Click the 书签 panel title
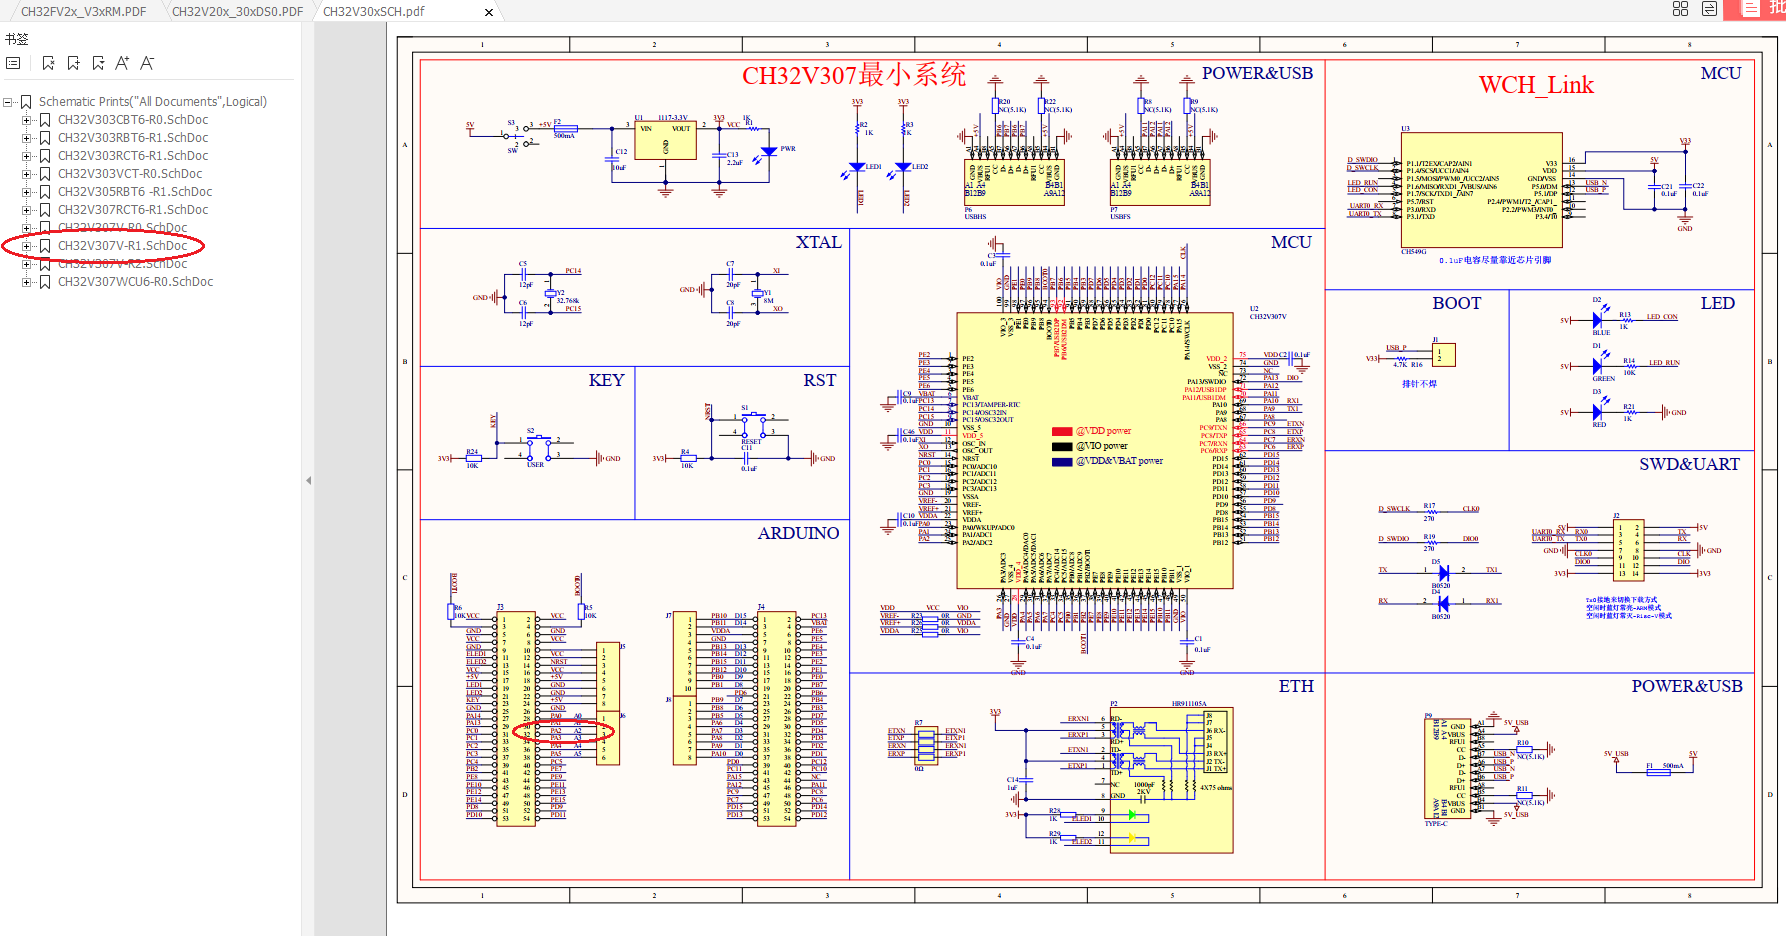The height and width of the screenshot is (936, 1786). click(17, 40)
